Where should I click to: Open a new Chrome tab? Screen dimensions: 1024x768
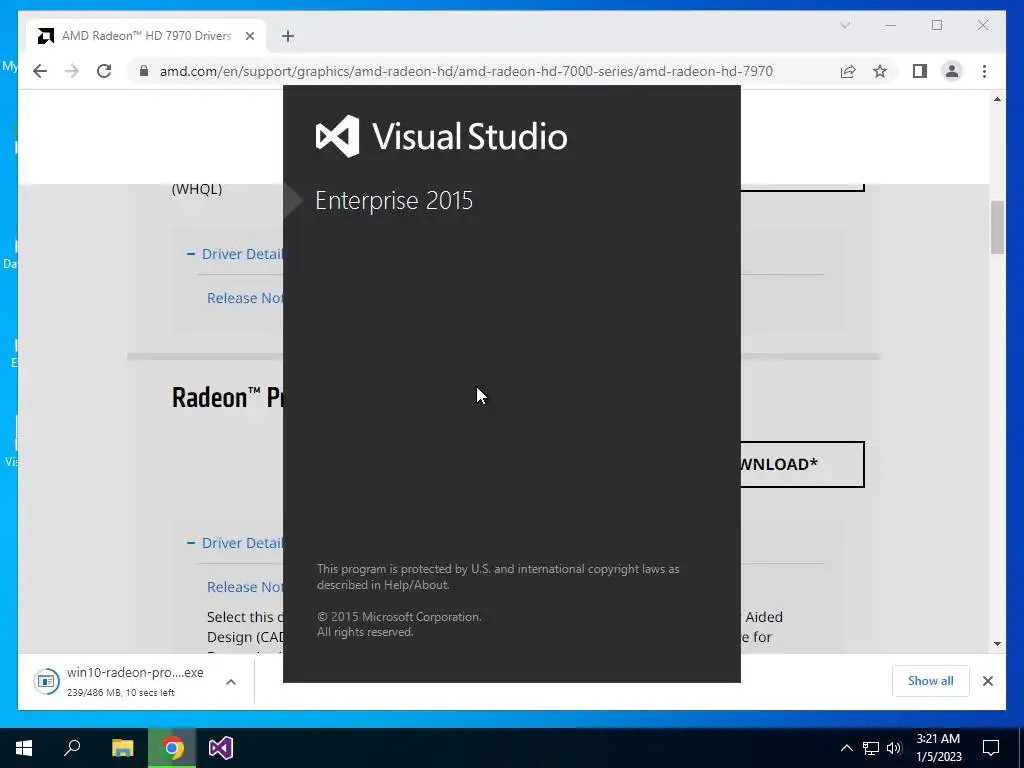click(x=288, y=36)
